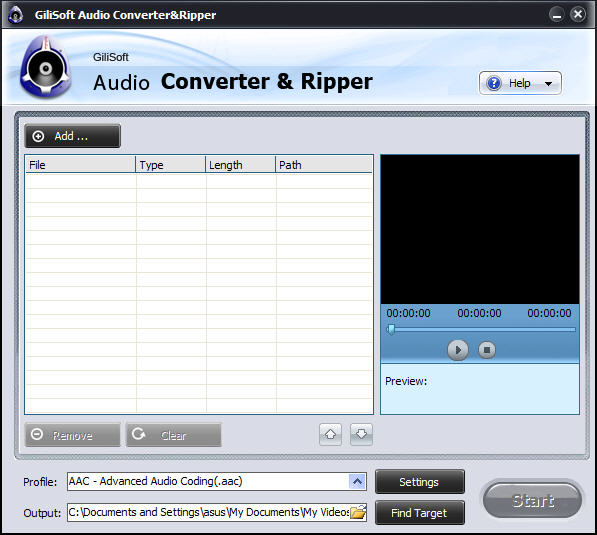Click the Clear list button
This screenshot has width=597, height=535.
coord(174,435)
